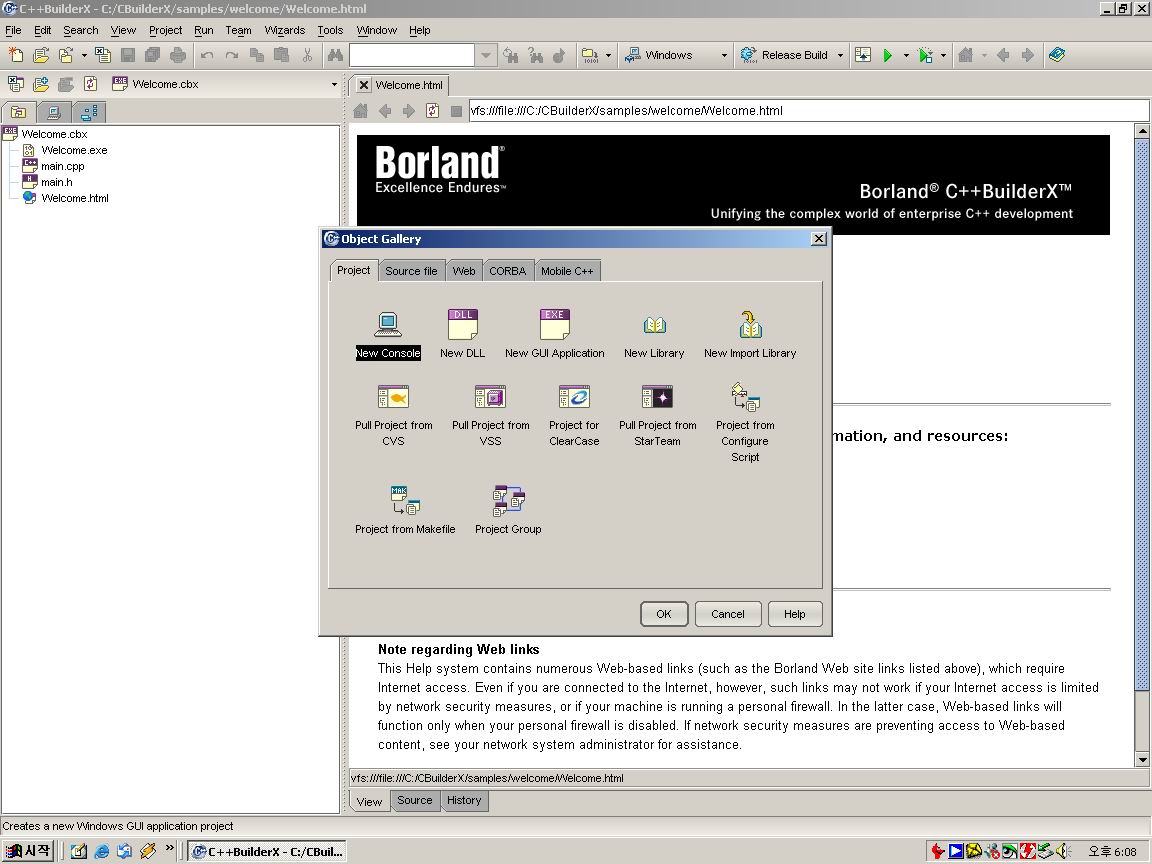Viewport: 1152px width, 864px height.
Task: Expand the Welcome.cbx project dropdown arrow
Action: pos(334,85)
